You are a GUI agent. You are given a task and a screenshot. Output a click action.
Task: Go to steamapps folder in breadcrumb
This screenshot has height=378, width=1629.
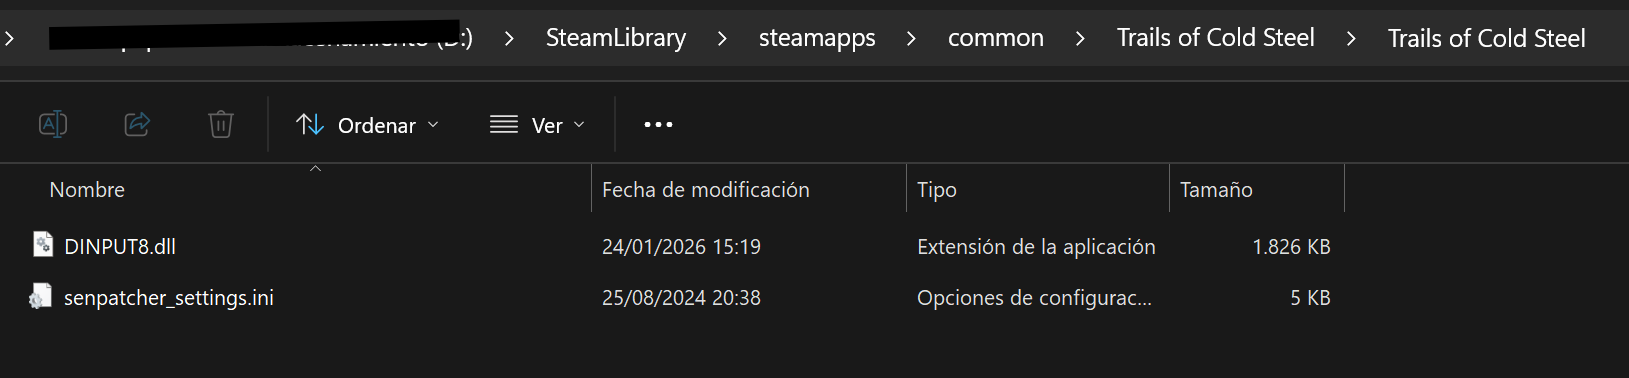[817, 38]
